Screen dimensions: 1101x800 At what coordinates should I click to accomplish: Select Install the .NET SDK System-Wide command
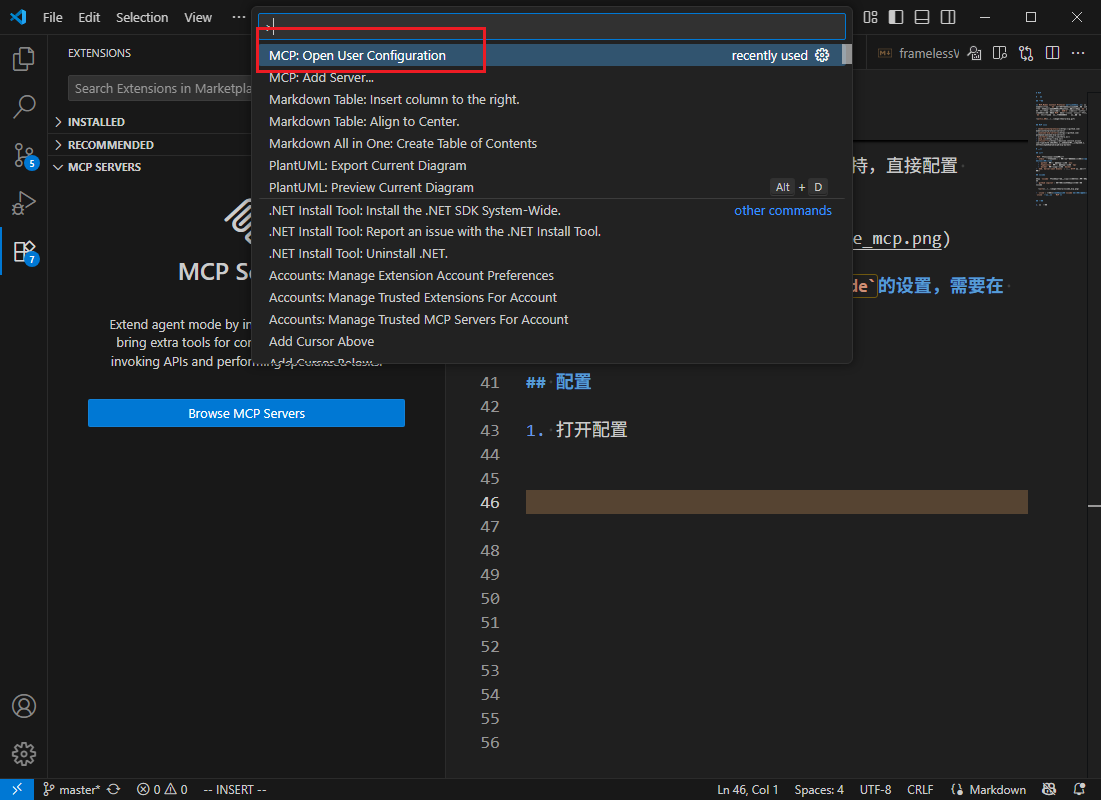point(550,210)
